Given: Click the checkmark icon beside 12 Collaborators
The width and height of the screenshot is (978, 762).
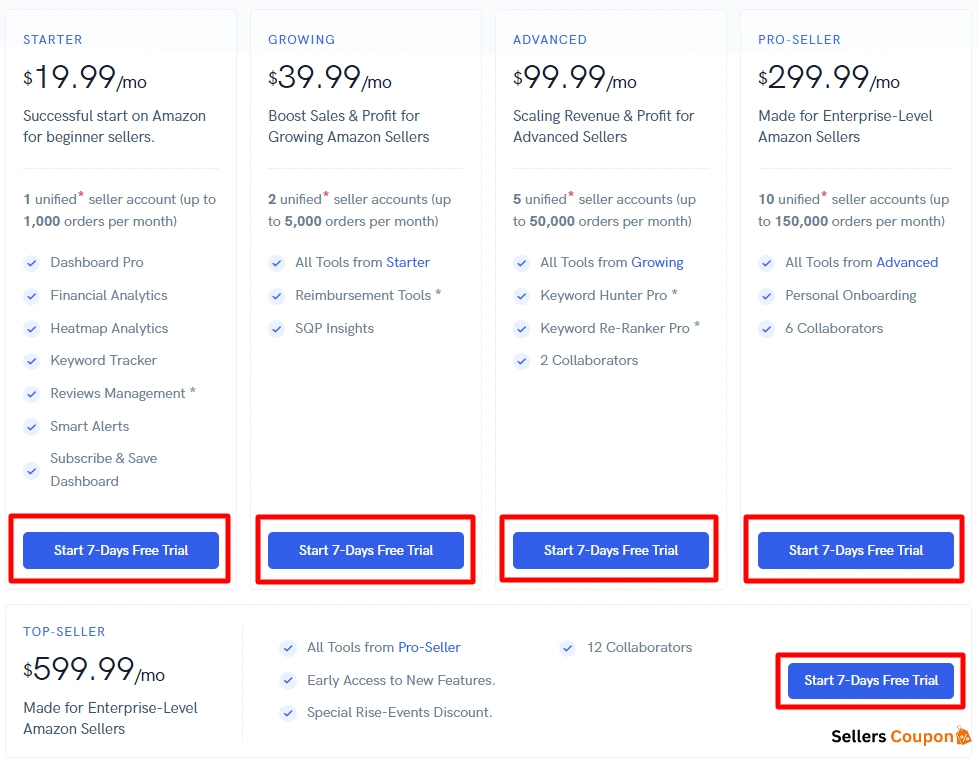Looking at the screenshot, I should (x=568, y=648).
